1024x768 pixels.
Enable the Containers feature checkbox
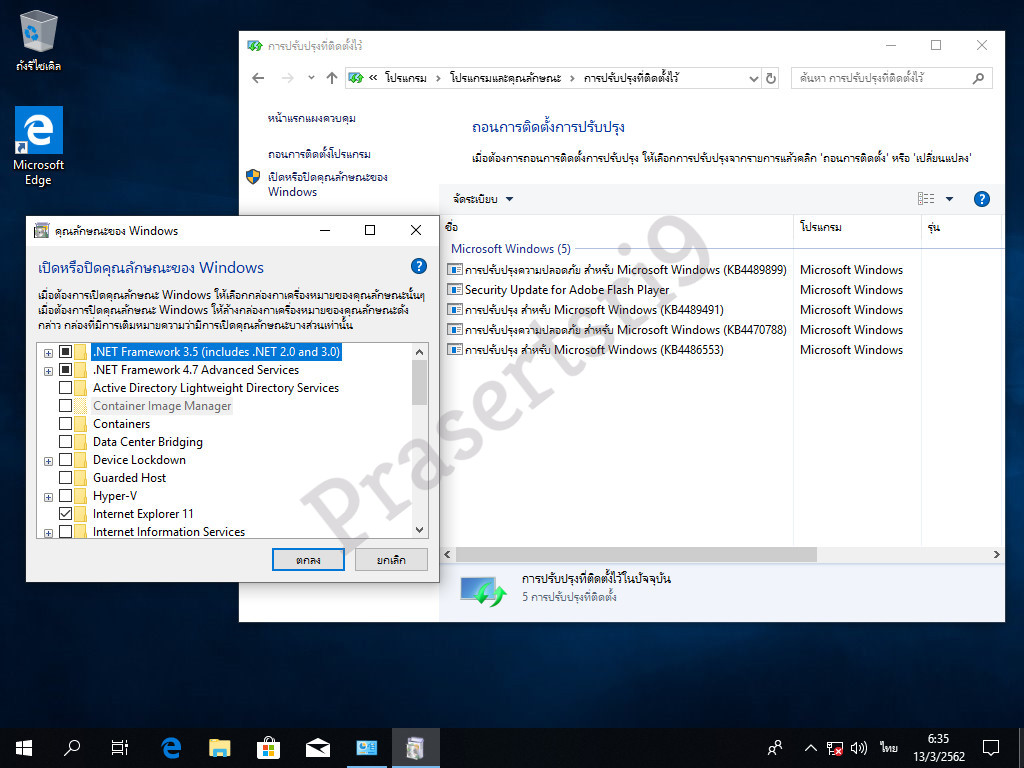pos(65,424)
